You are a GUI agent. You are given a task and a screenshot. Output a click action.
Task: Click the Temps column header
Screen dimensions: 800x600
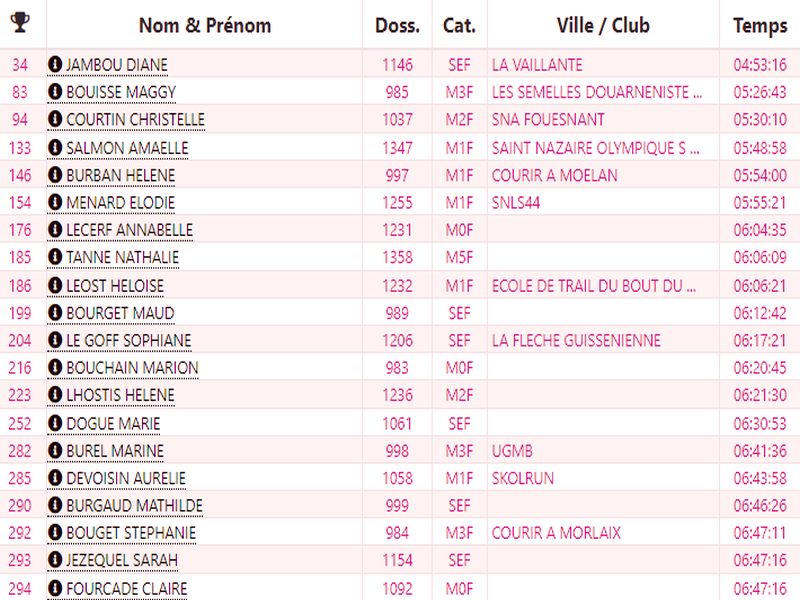(x=759, y=25)
